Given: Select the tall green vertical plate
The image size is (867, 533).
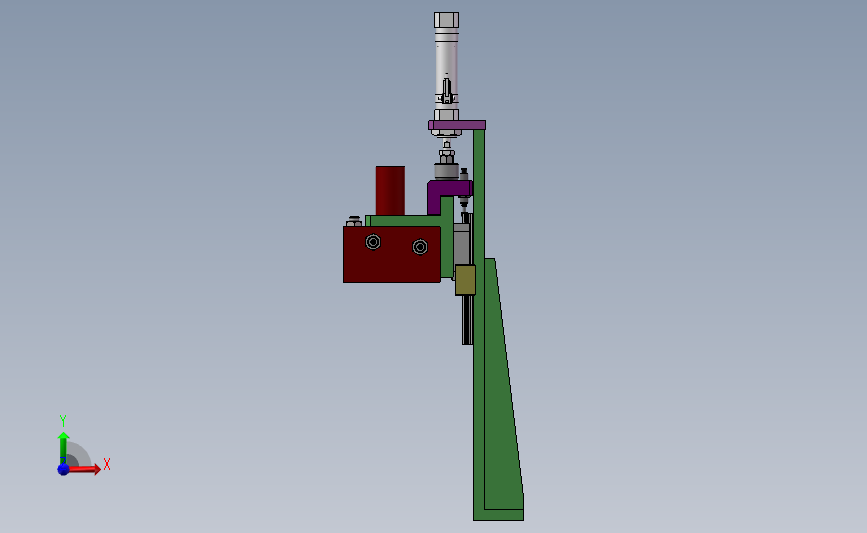Looking at the screenshot, I should pyautogui.click(x=479, y=326).
